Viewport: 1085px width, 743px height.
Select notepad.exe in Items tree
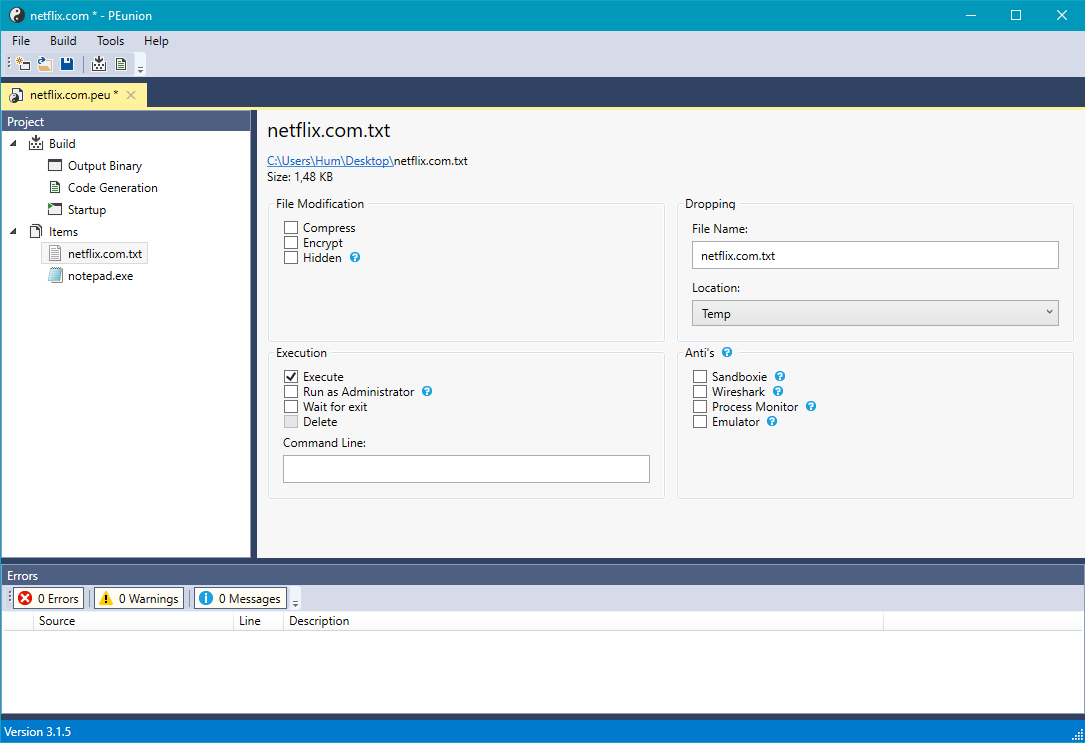click(x=100, y=275)
